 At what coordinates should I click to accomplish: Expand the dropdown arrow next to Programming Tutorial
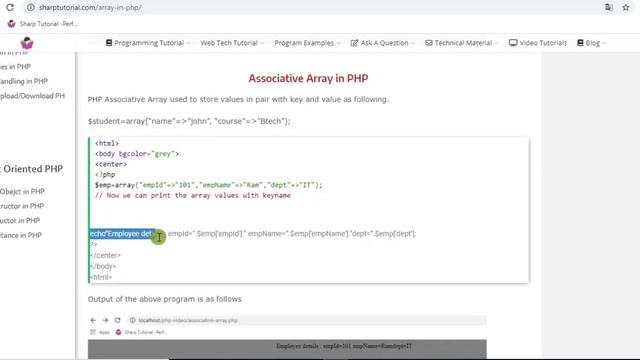tap(188, 43)
